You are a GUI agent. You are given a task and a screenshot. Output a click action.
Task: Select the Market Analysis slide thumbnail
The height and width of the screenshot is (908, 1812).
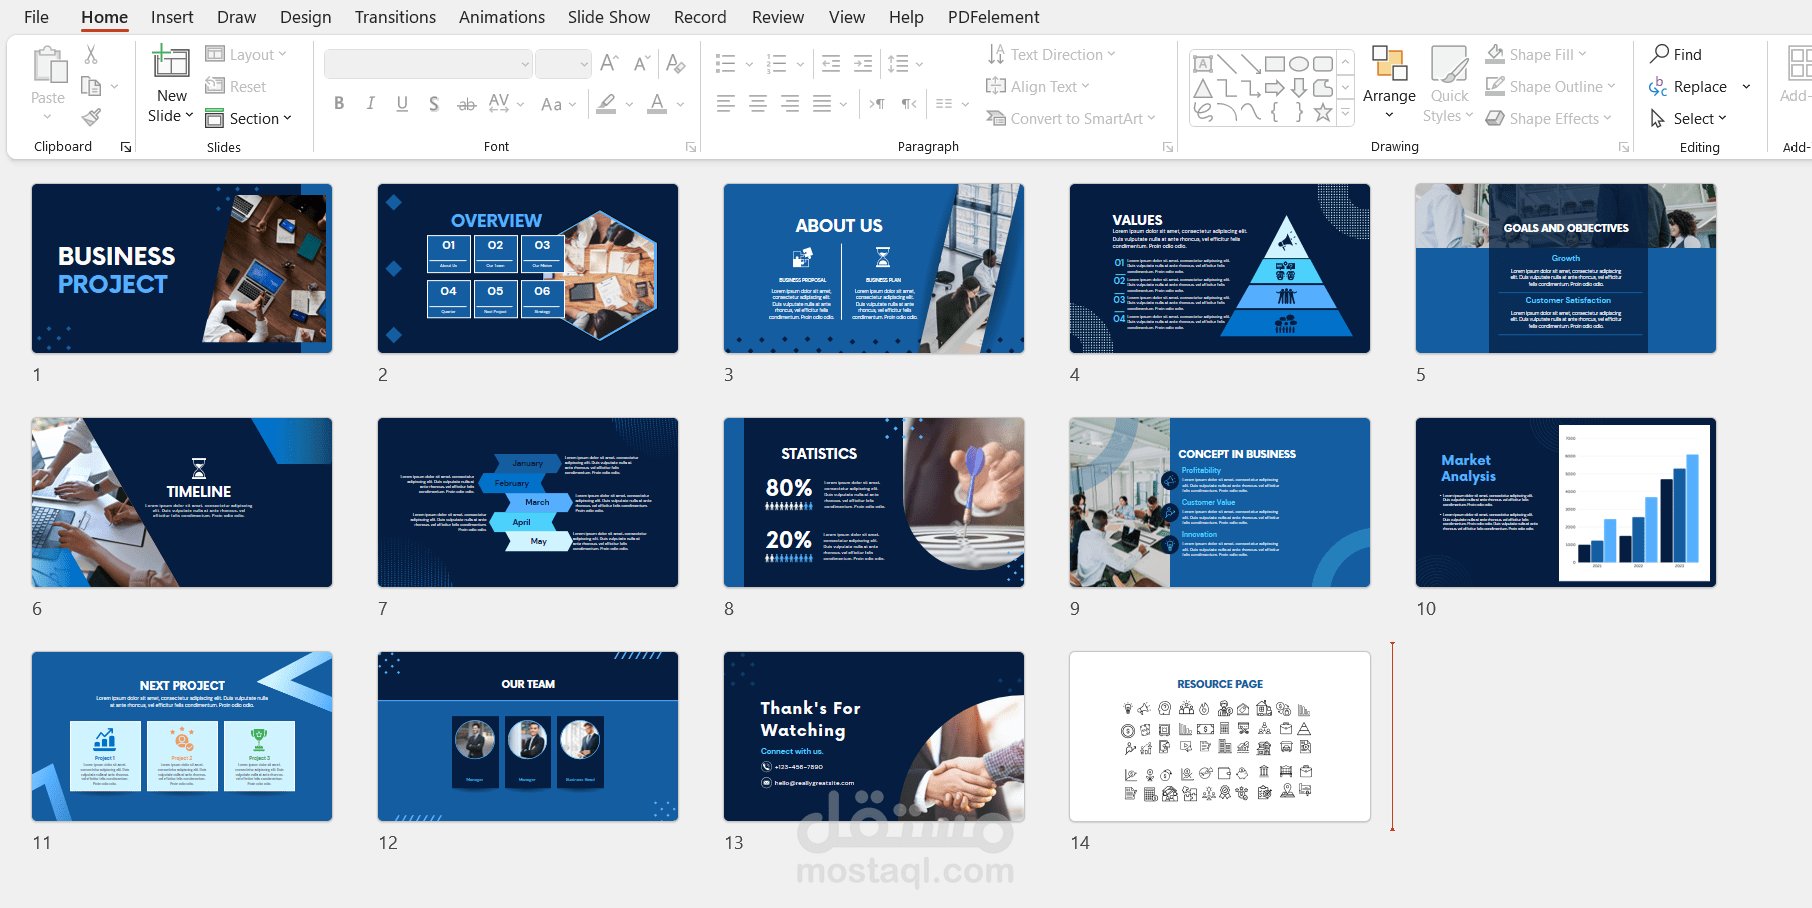click(x=1566, y=502)
